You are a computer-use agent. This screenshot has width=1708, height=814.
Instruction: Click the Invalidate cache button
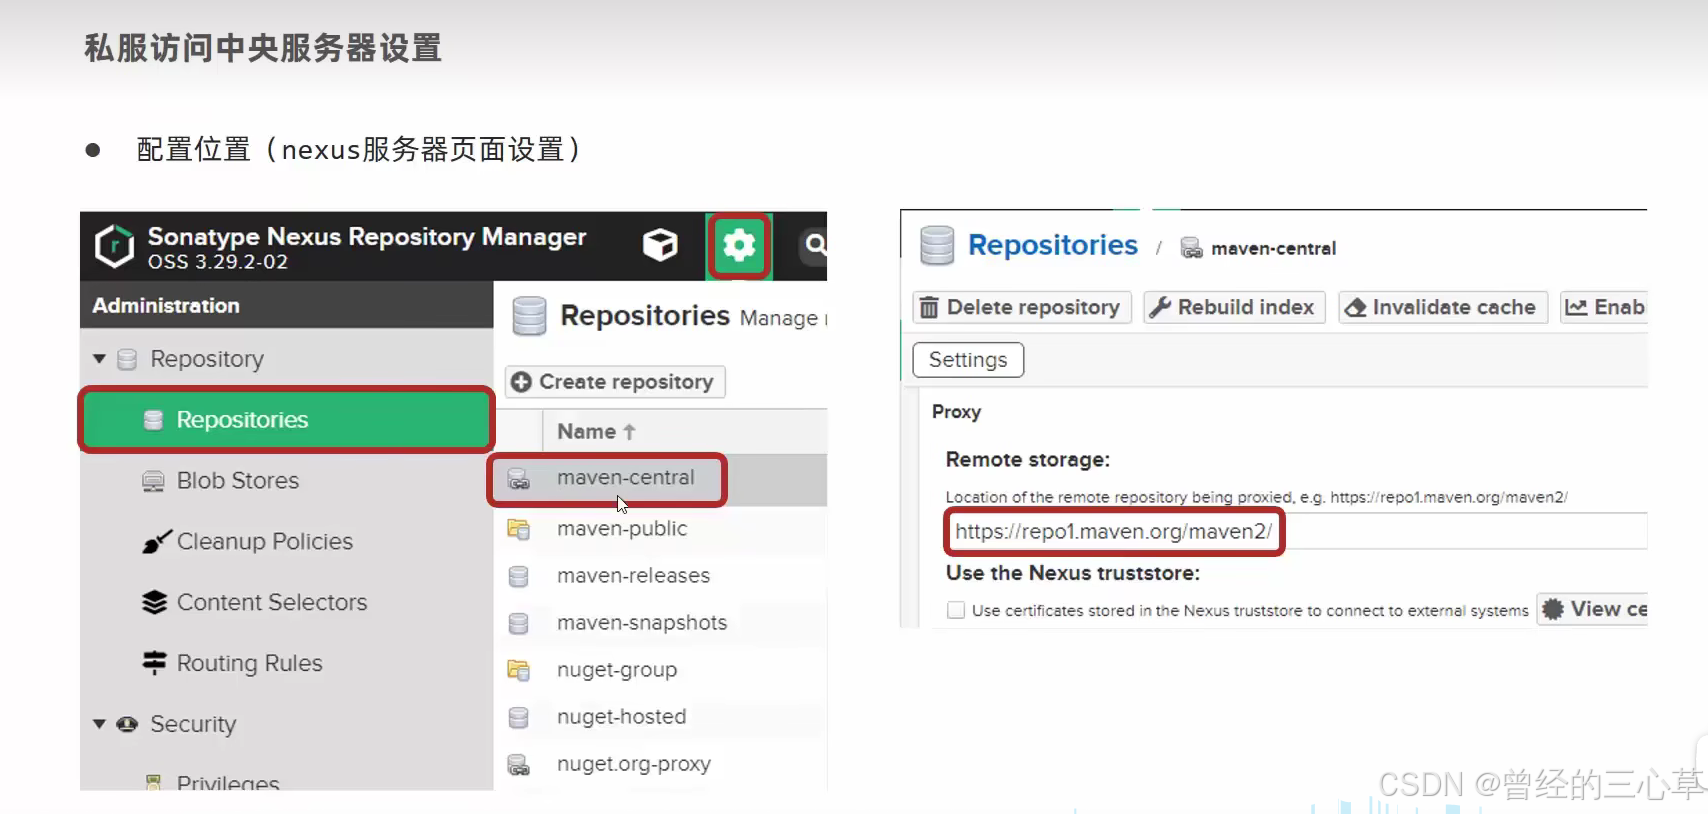[x=1443, y=308]
